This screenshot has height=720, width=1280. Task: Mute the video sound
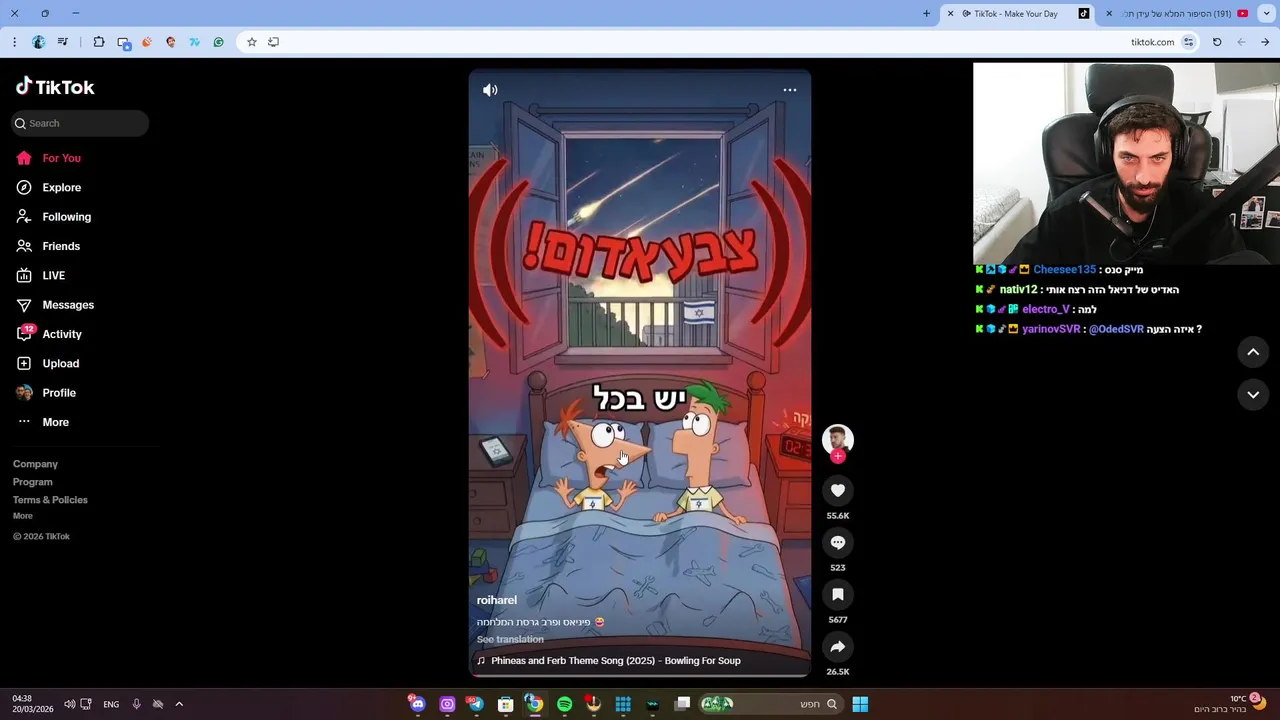coord(490,90)
